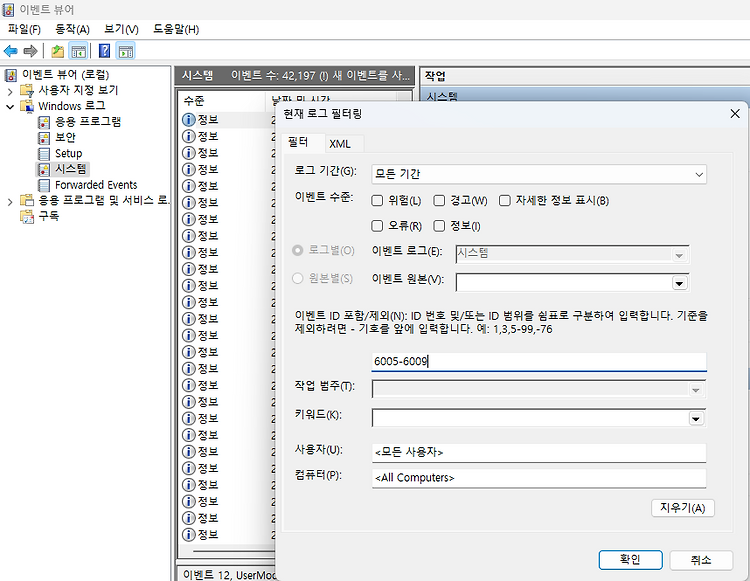The width and height of the screenshot is (750, 581).
Task: Check the 오류(R) checkbox
Action: tap(377, 226)
